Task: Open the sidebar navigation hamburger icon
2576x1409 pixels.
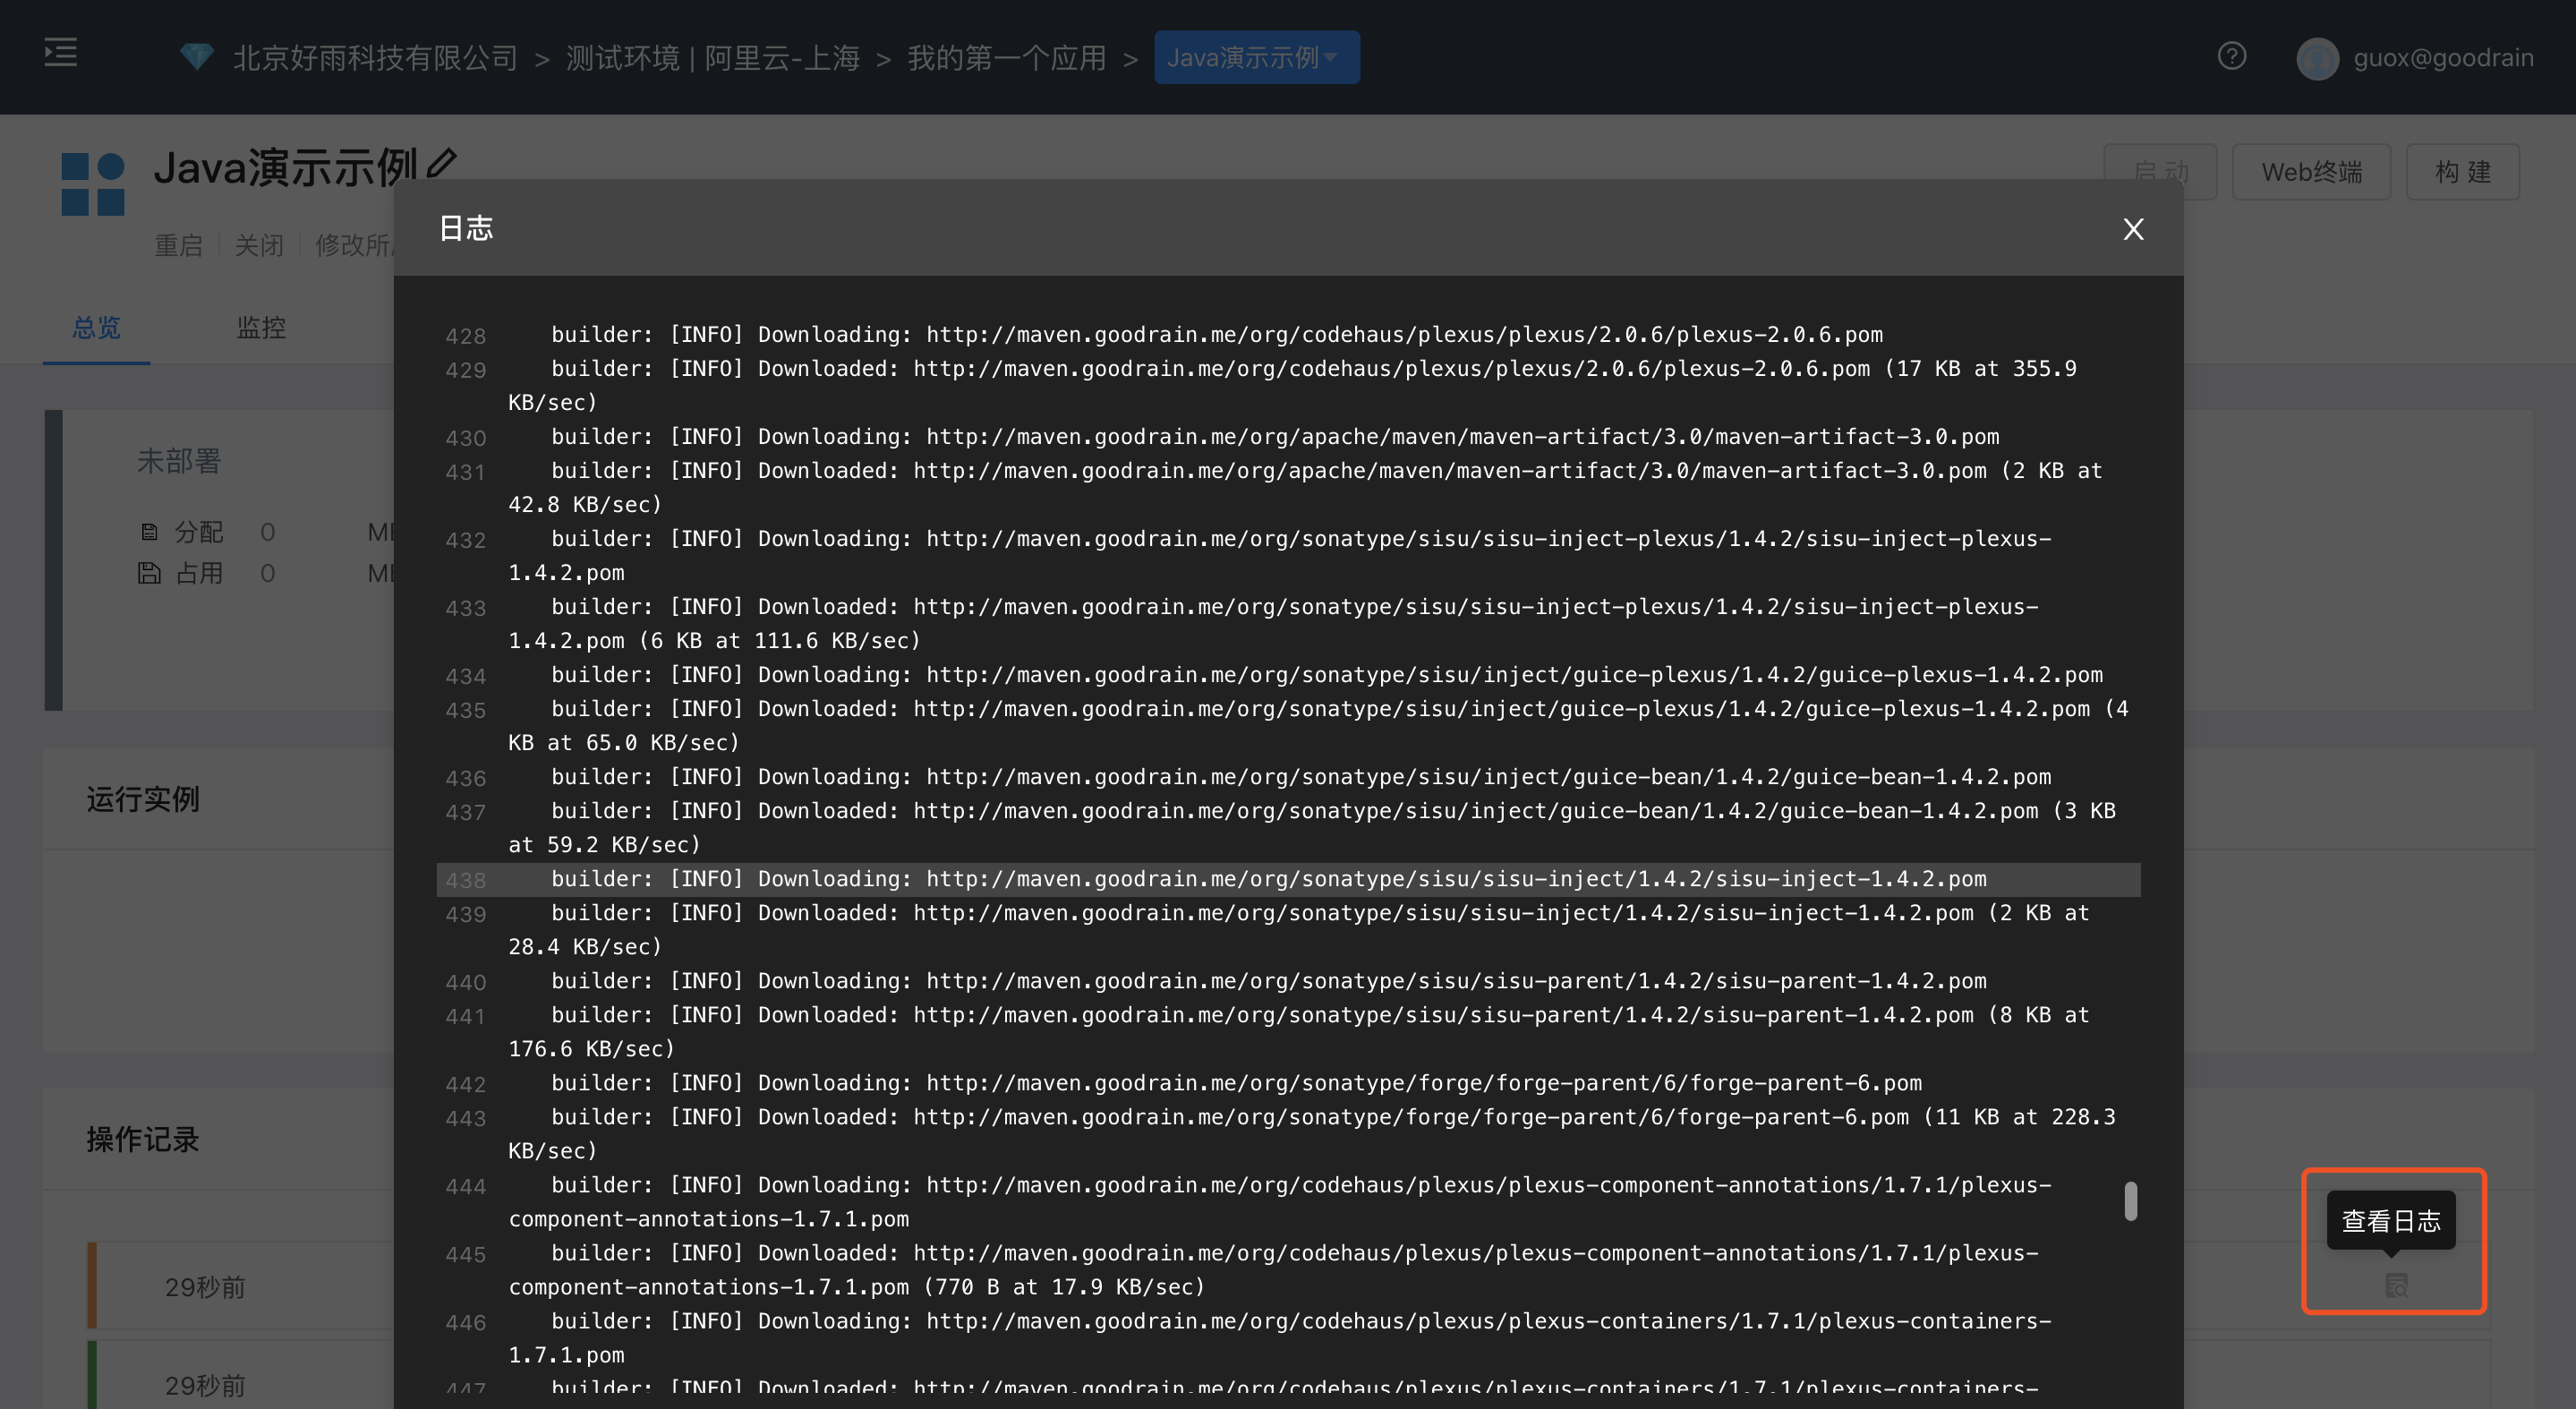Action: [x=60, y=54]
